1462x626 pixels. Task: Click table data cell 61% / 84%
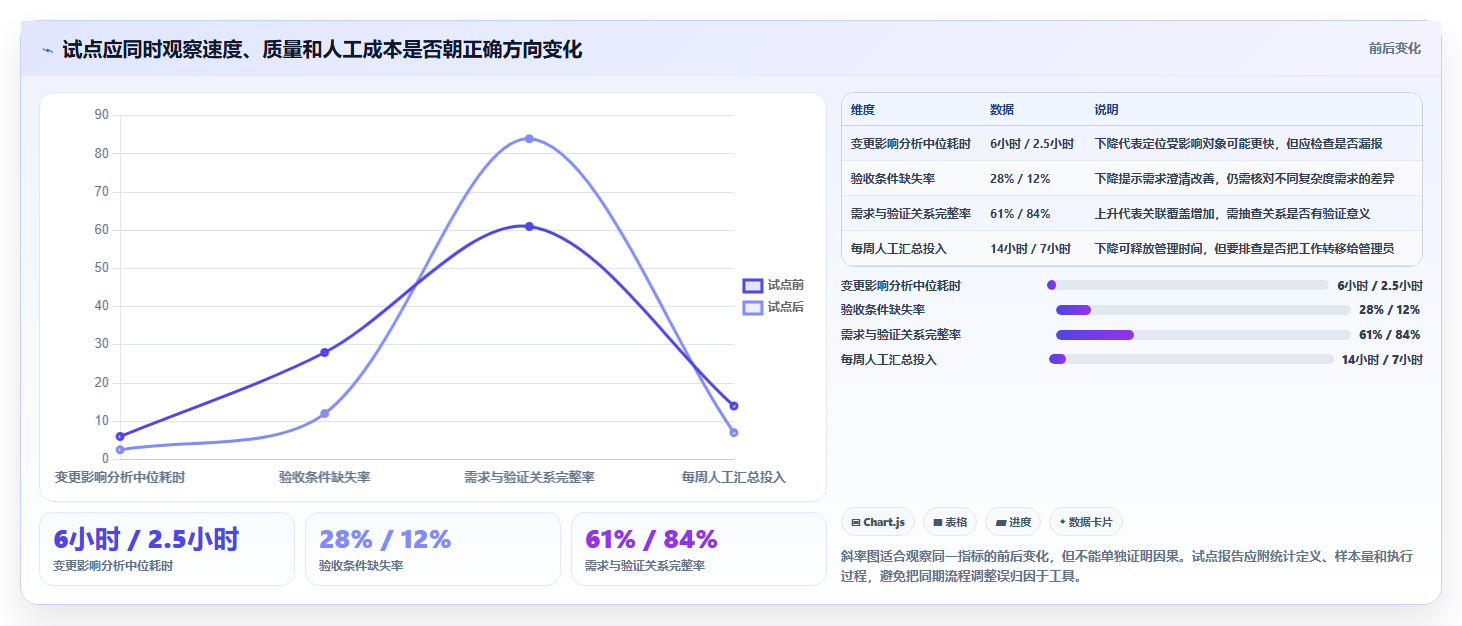click(1020, 214)
